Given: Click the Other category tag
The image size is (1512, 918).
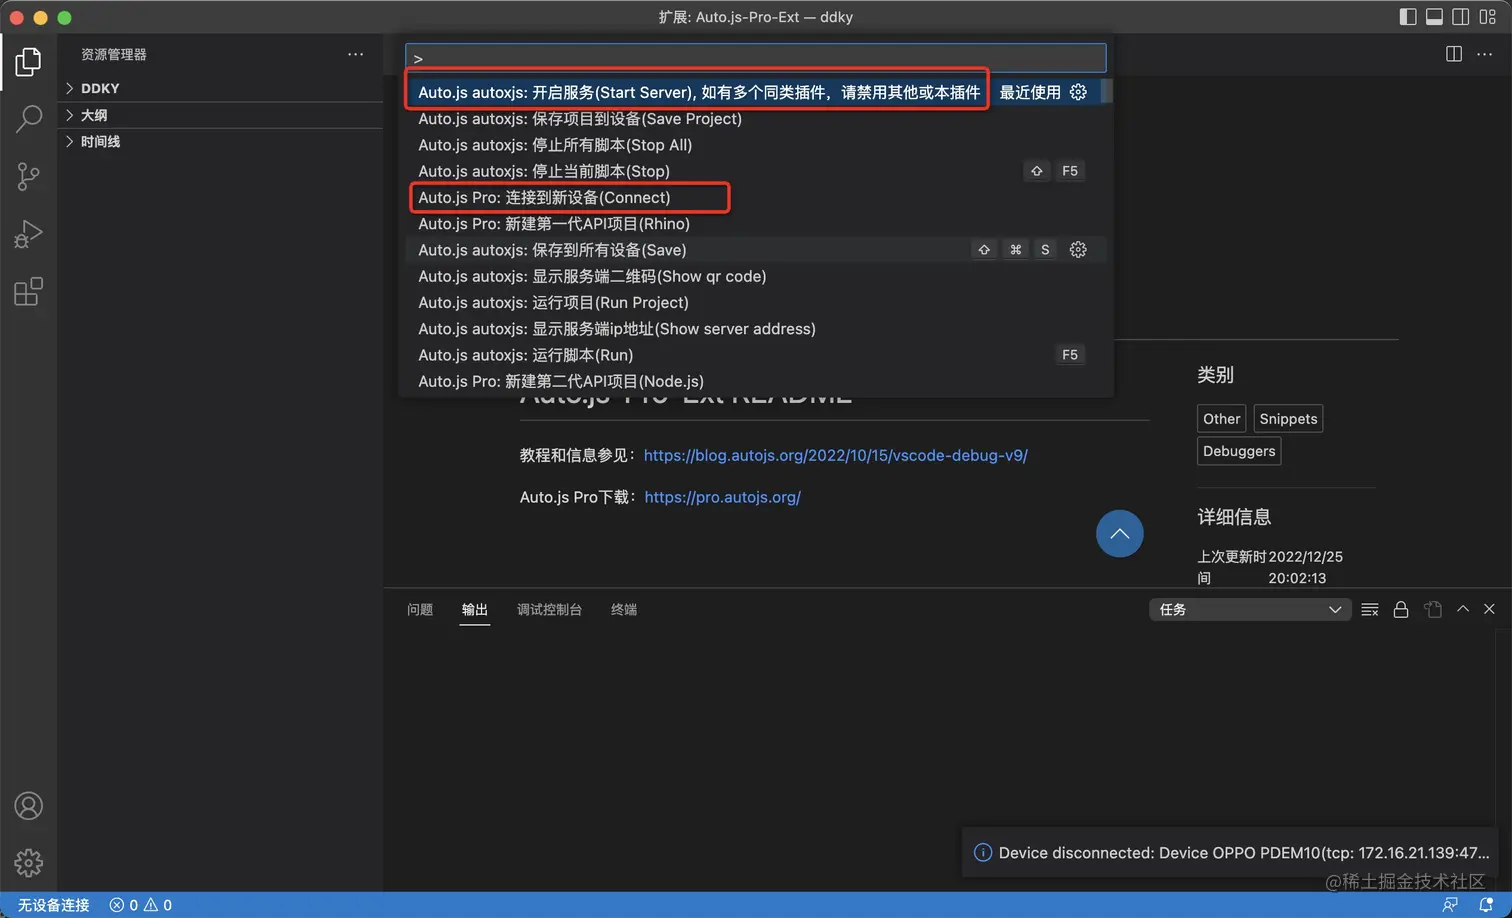Looking at the screenshot, I should coord(1222,419).
